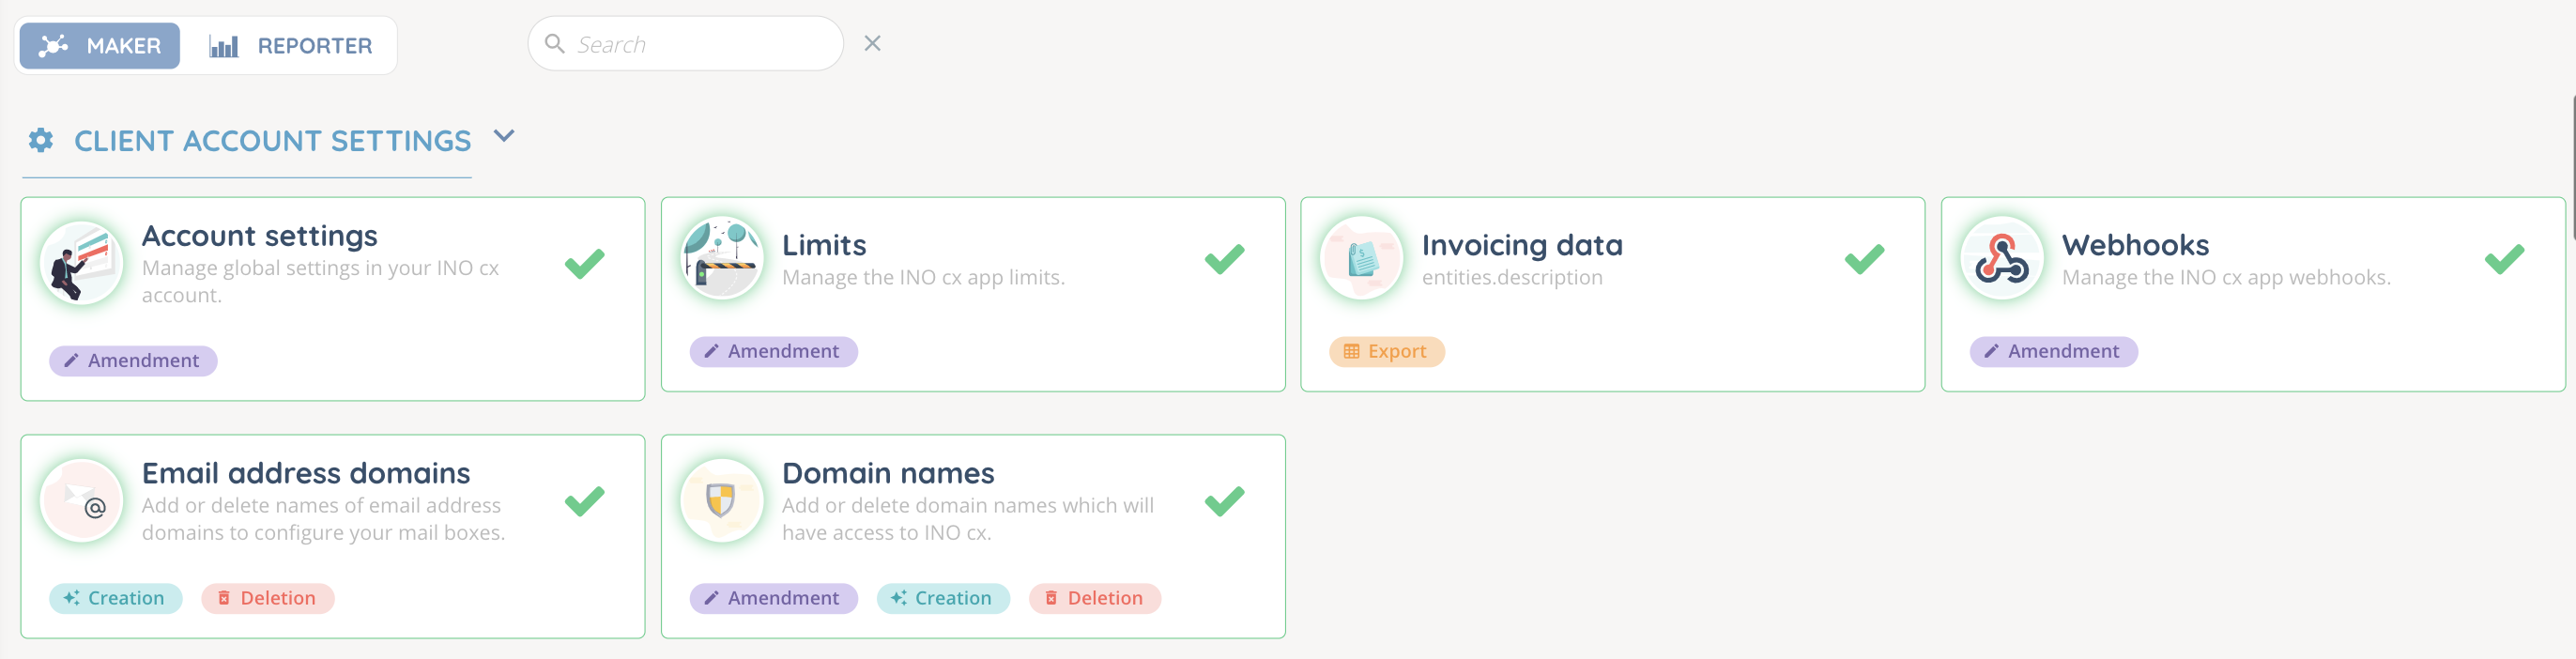Collapse the Client Account Settings section chevron
Viewport: 2576px width, 659px height.
click(504, 136)
